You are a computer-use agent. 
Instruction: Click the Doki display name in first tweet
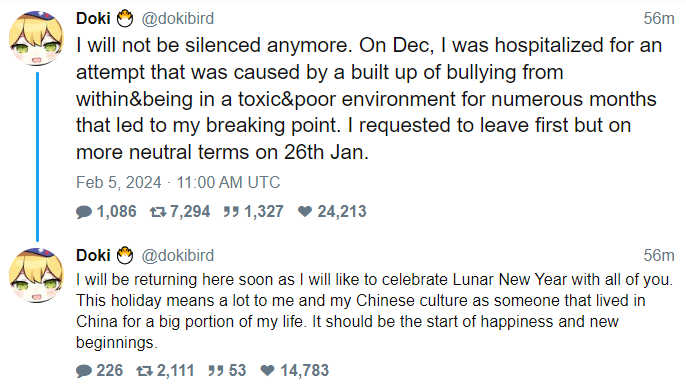coord(93,18)
